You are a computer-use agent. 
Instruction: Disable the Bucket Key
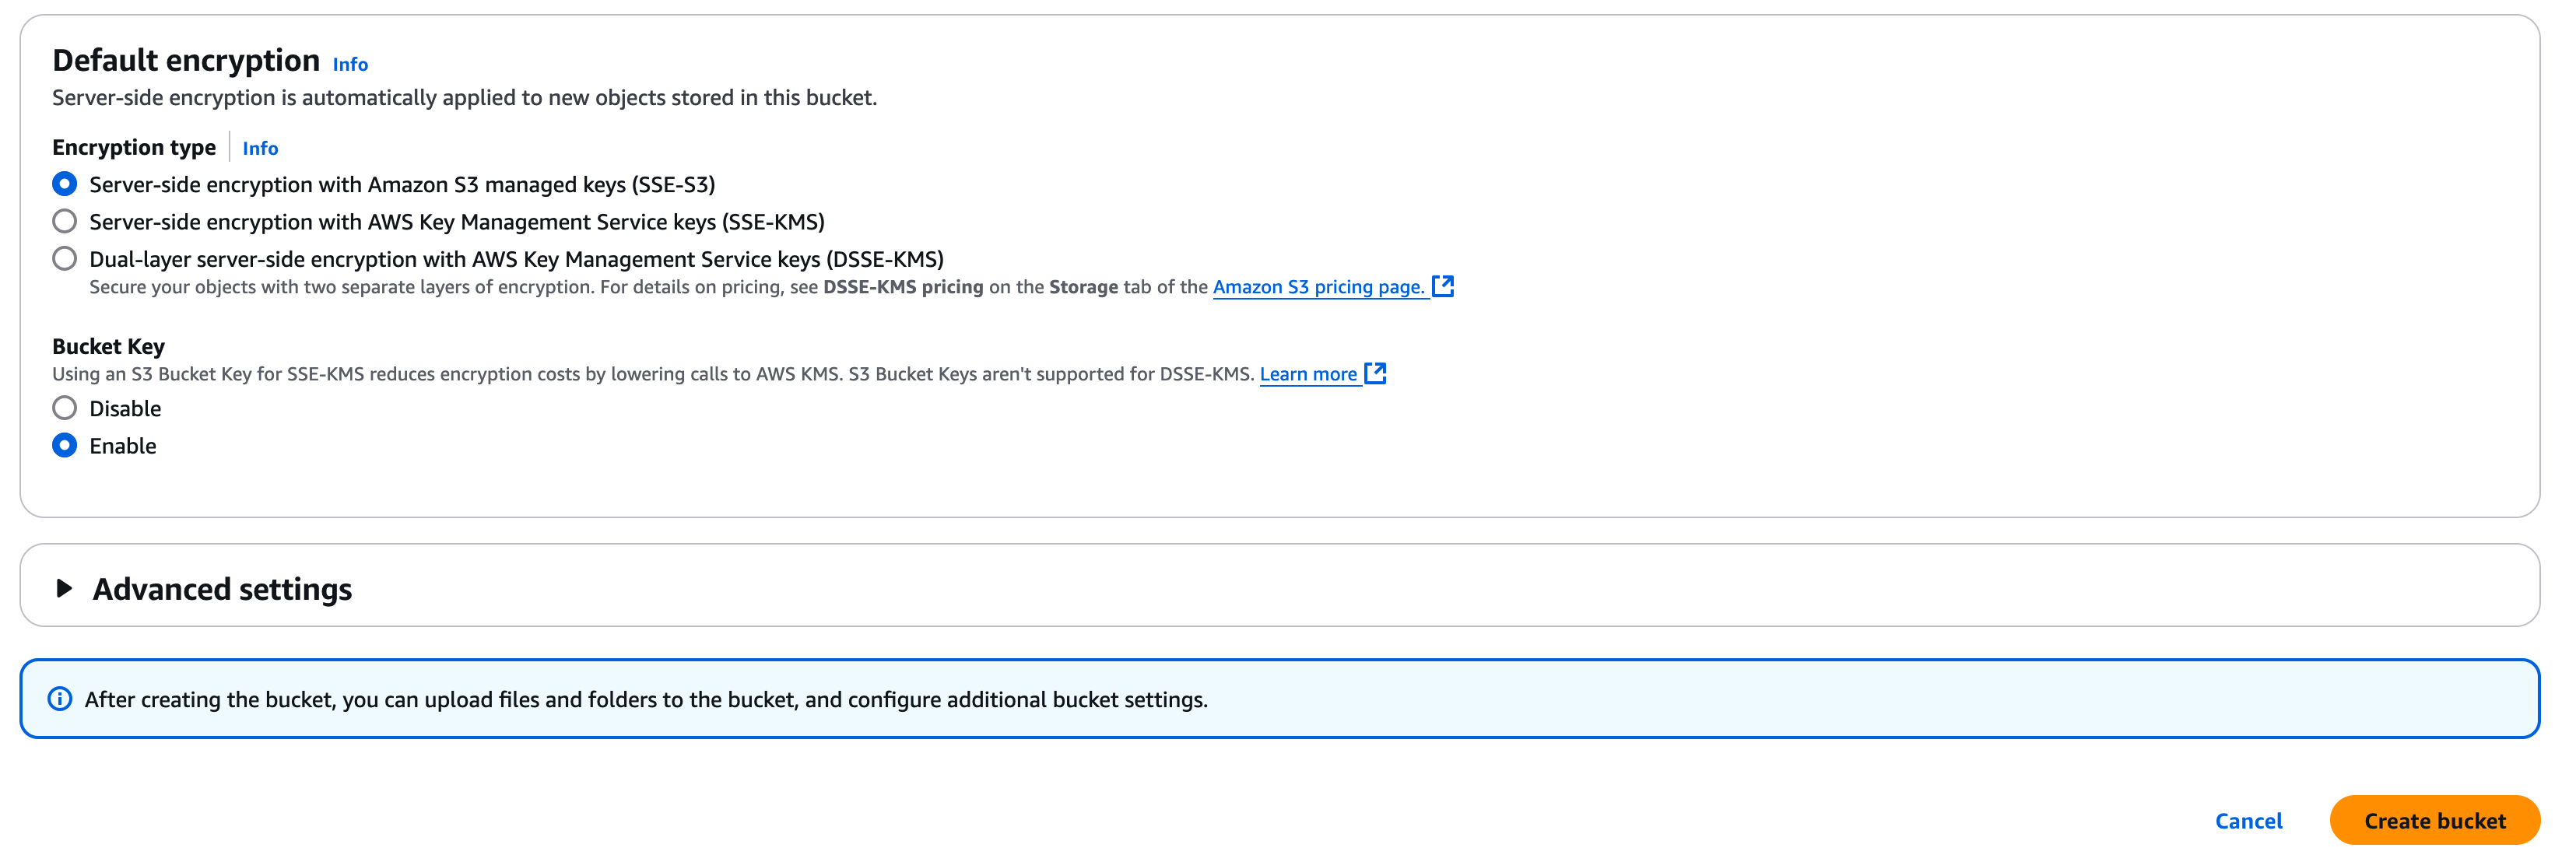[x=65, y=408]
